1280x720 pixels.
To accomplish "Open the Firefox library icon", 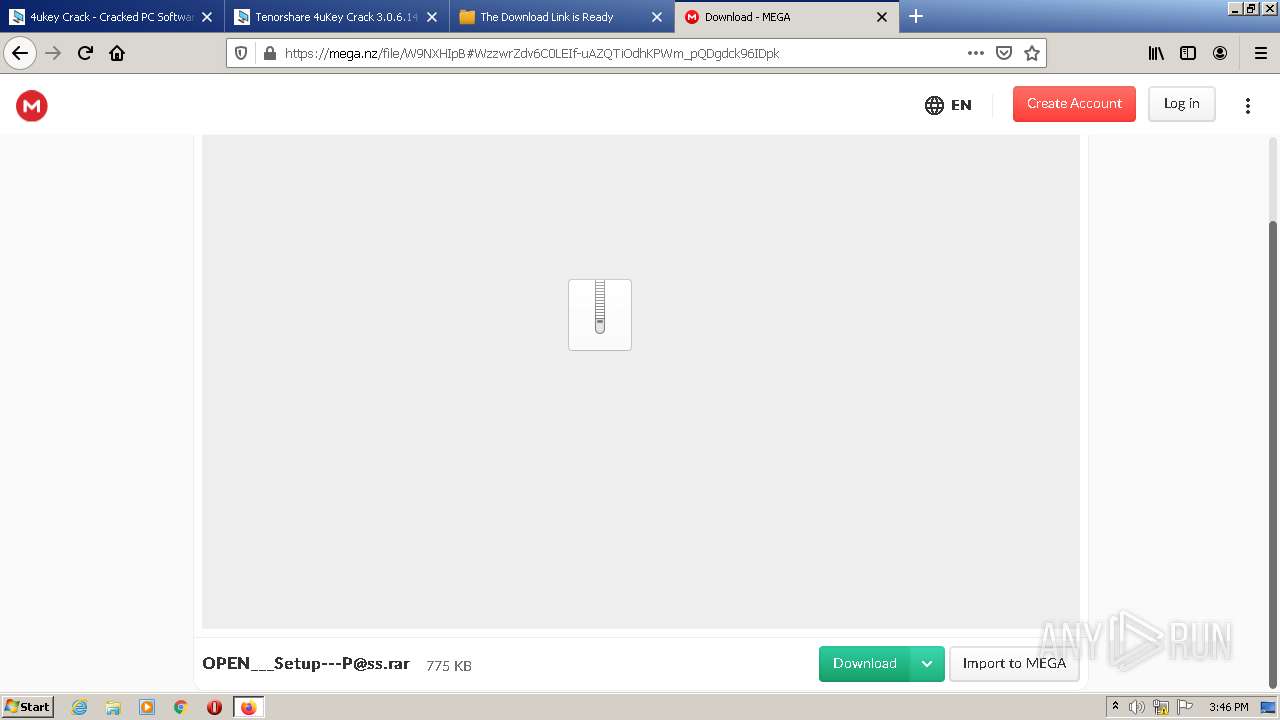I will 1156,53.
